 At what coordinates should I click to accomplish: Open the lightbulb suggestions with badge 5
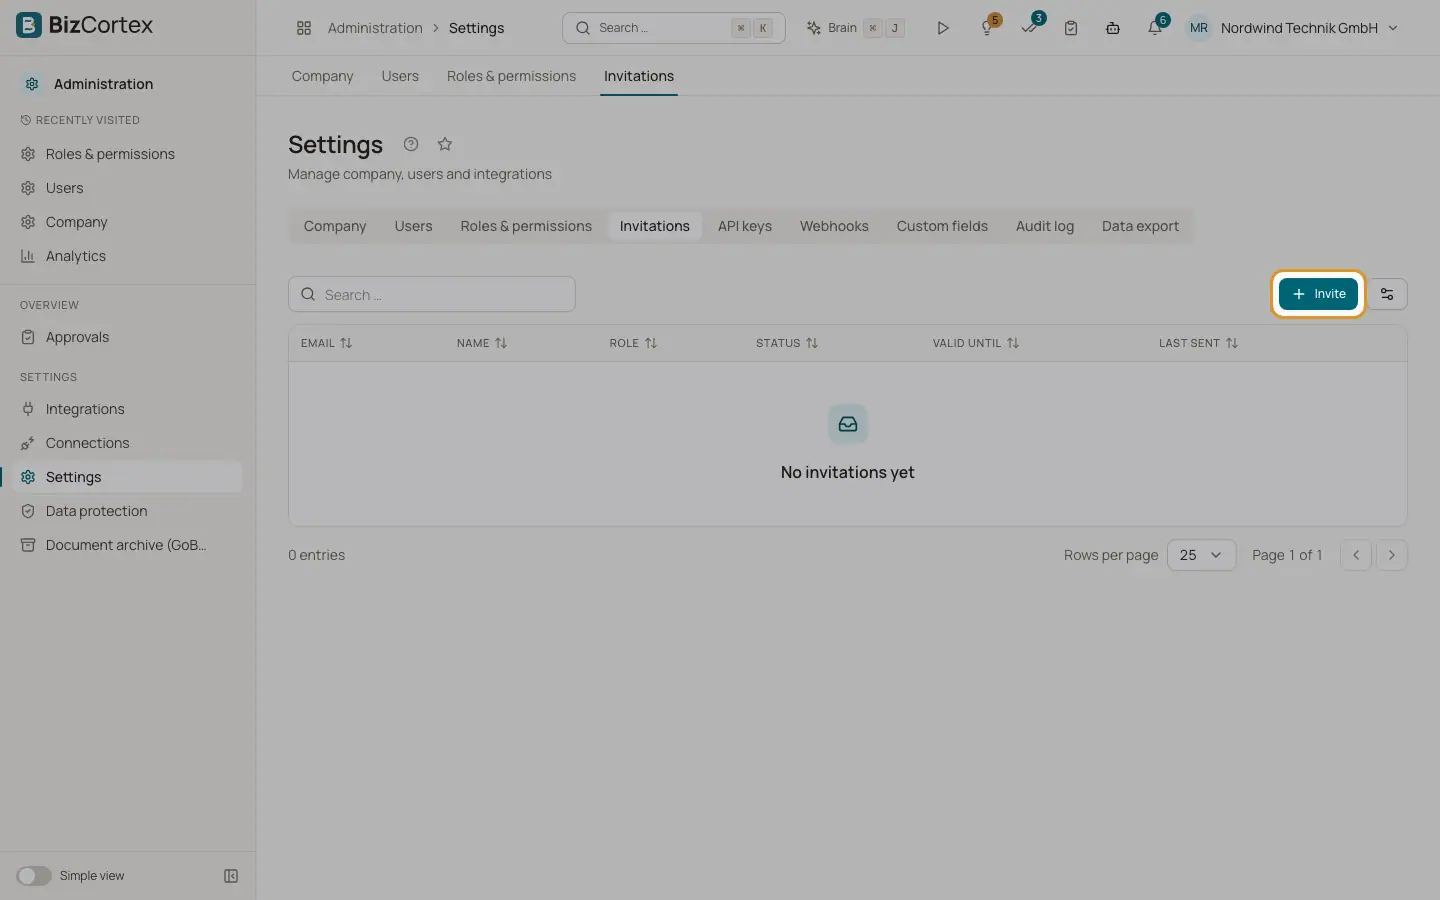pyautogui.click(x=987, y=28)
